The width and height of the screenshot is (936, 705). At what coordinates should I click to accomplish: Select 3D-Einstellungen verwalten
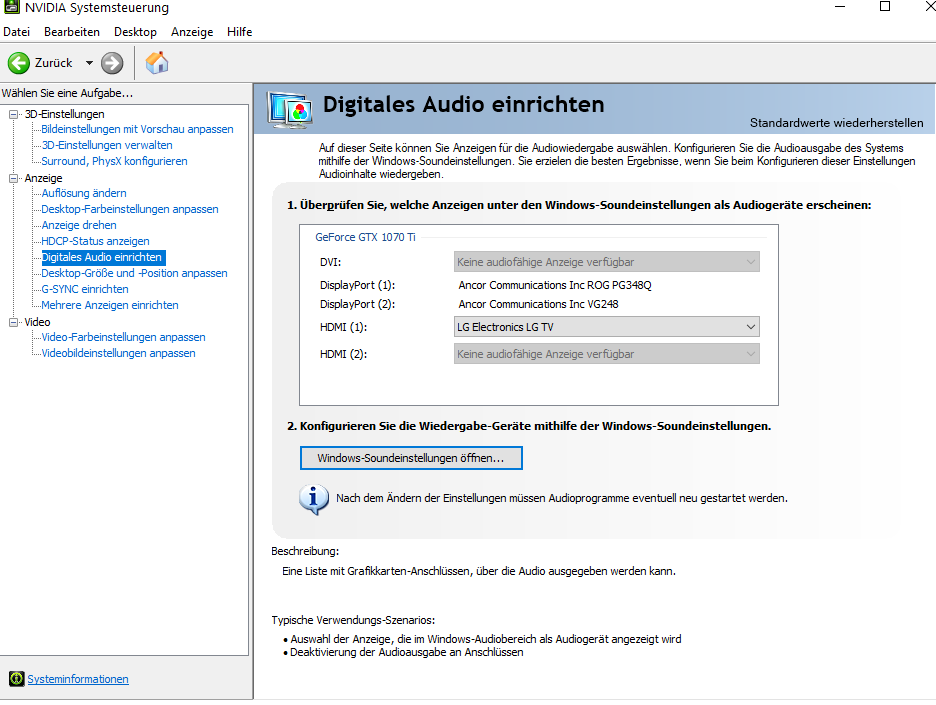click(x=107, y=145)
